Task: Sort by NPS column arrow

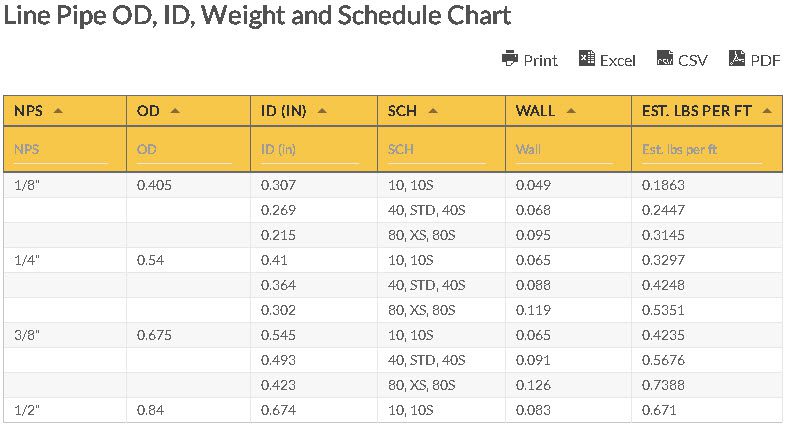Action: point(58,111)
